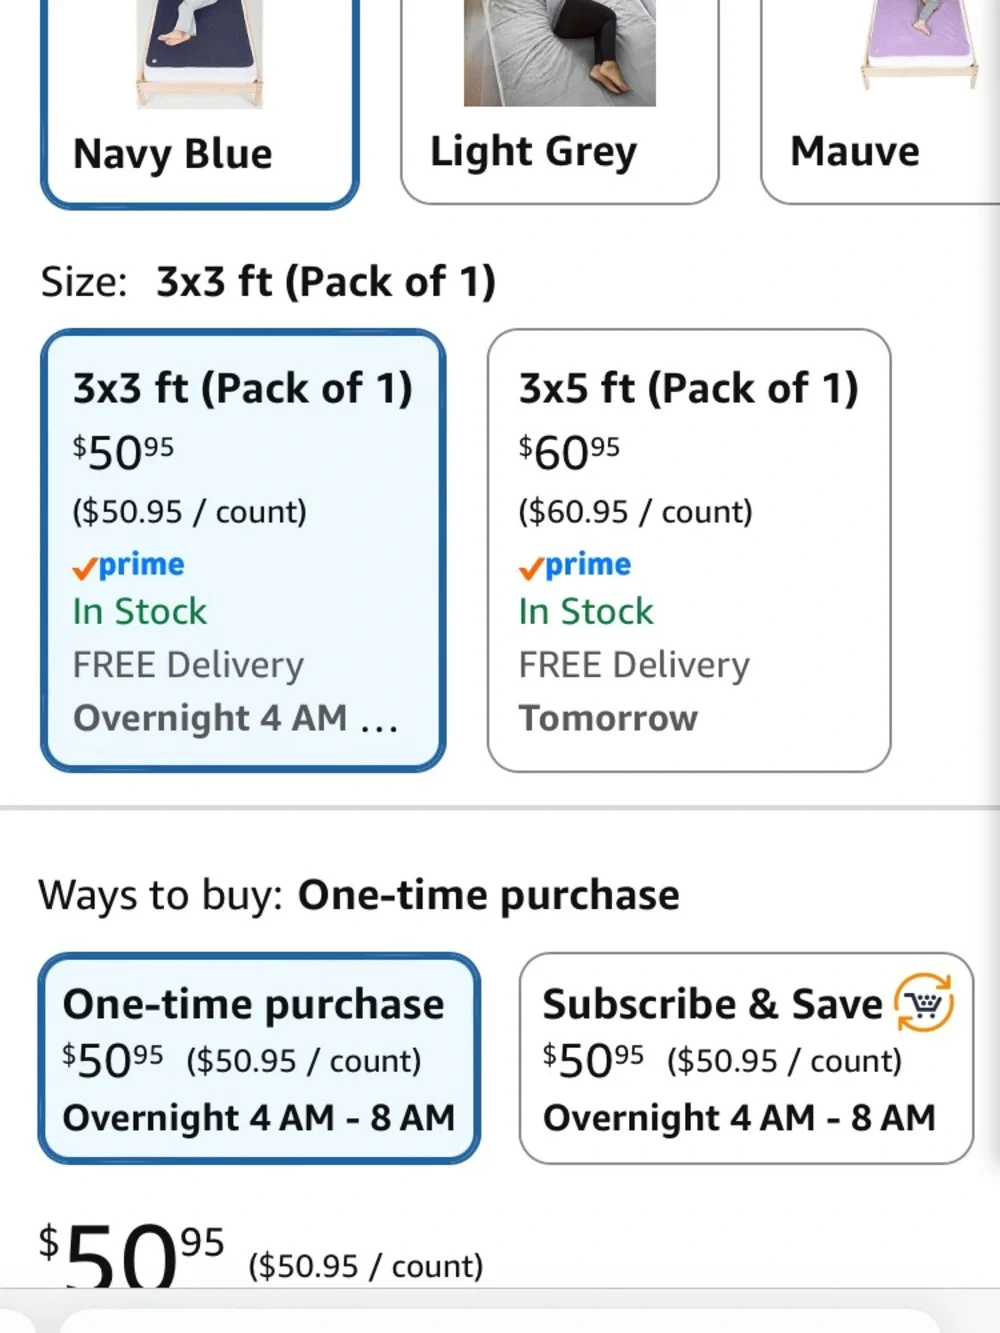The image size is (1000, 1333).
Task: Click the prime logo in 3x3 ft card
Action: point(128,565)
